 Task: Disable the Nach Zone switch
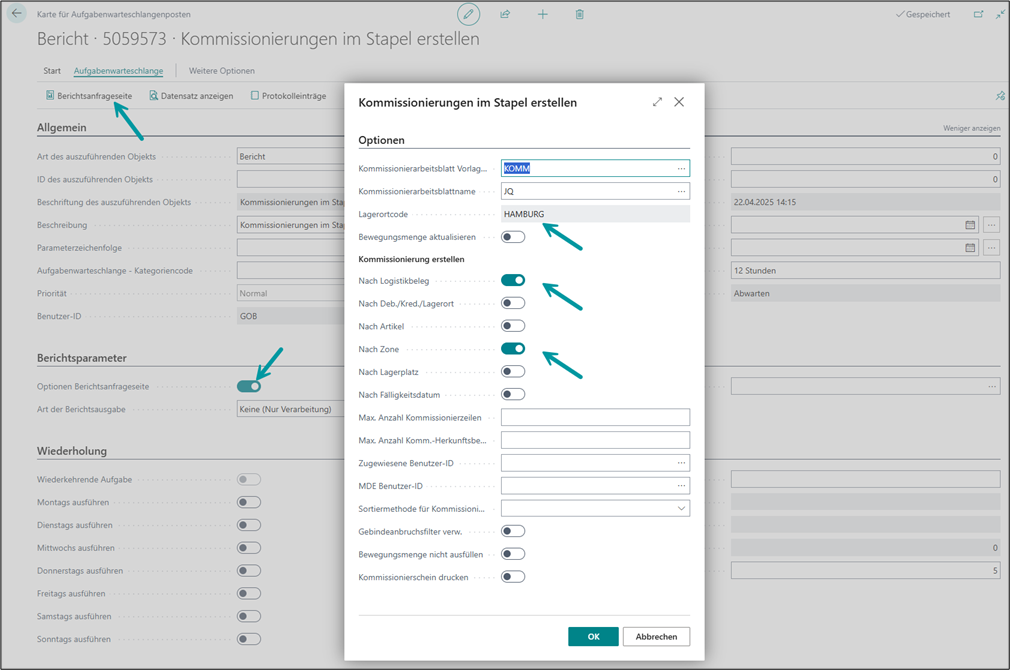point(513,349)
